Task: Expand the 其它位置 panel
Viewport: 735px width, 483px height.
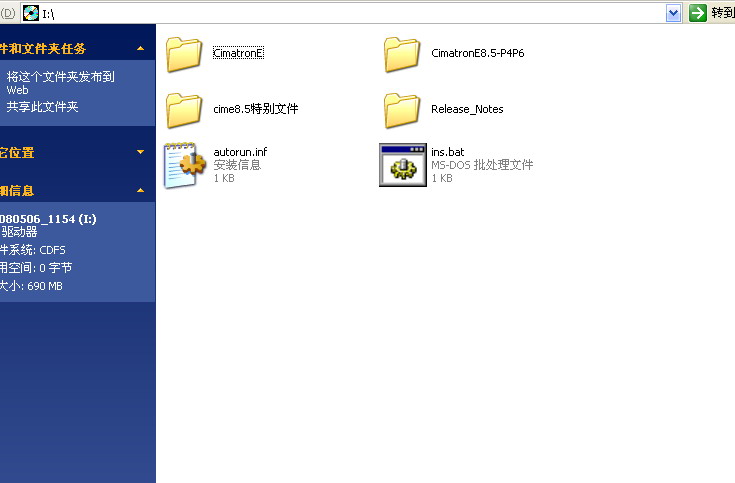Action: 140,152
